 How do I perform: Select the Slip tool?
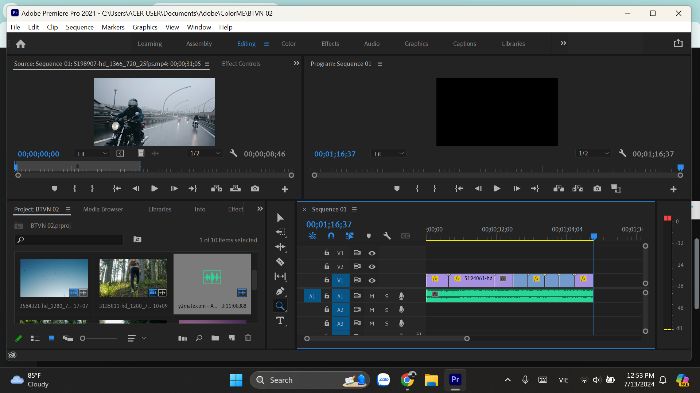(x=280, y=276)
